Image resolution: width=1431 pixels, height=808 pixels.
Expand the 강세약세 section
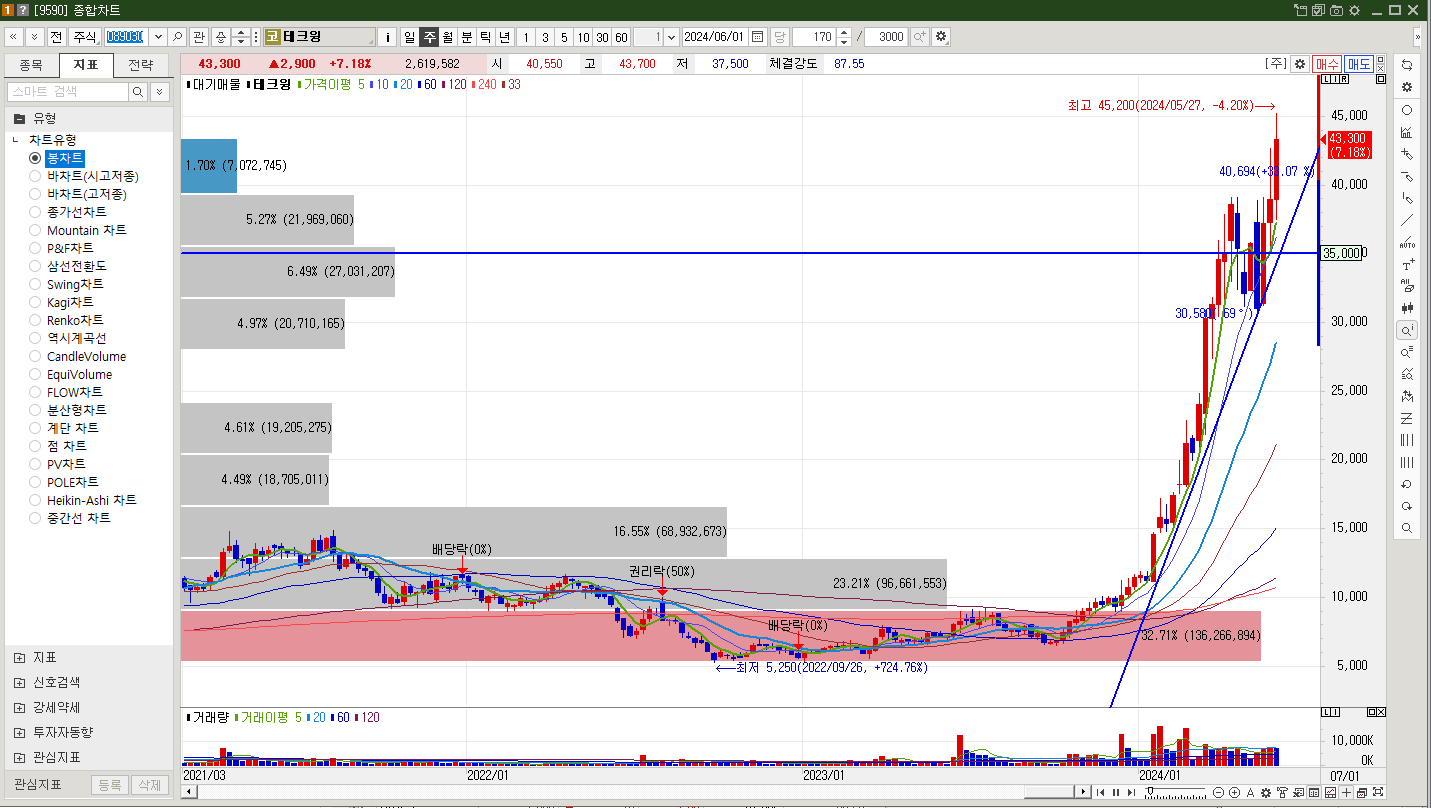[x=19, y=707]
